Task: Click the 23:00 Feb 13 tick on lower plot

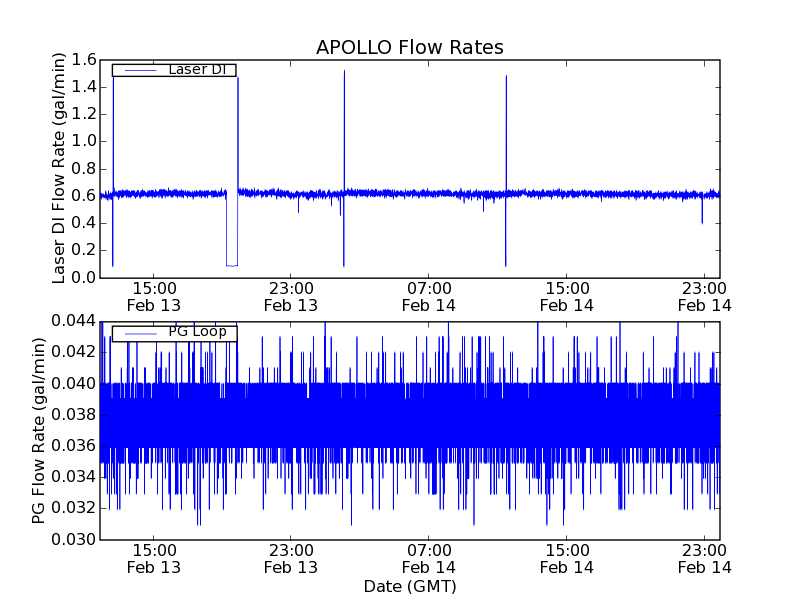Action: (x=290, y=558)
